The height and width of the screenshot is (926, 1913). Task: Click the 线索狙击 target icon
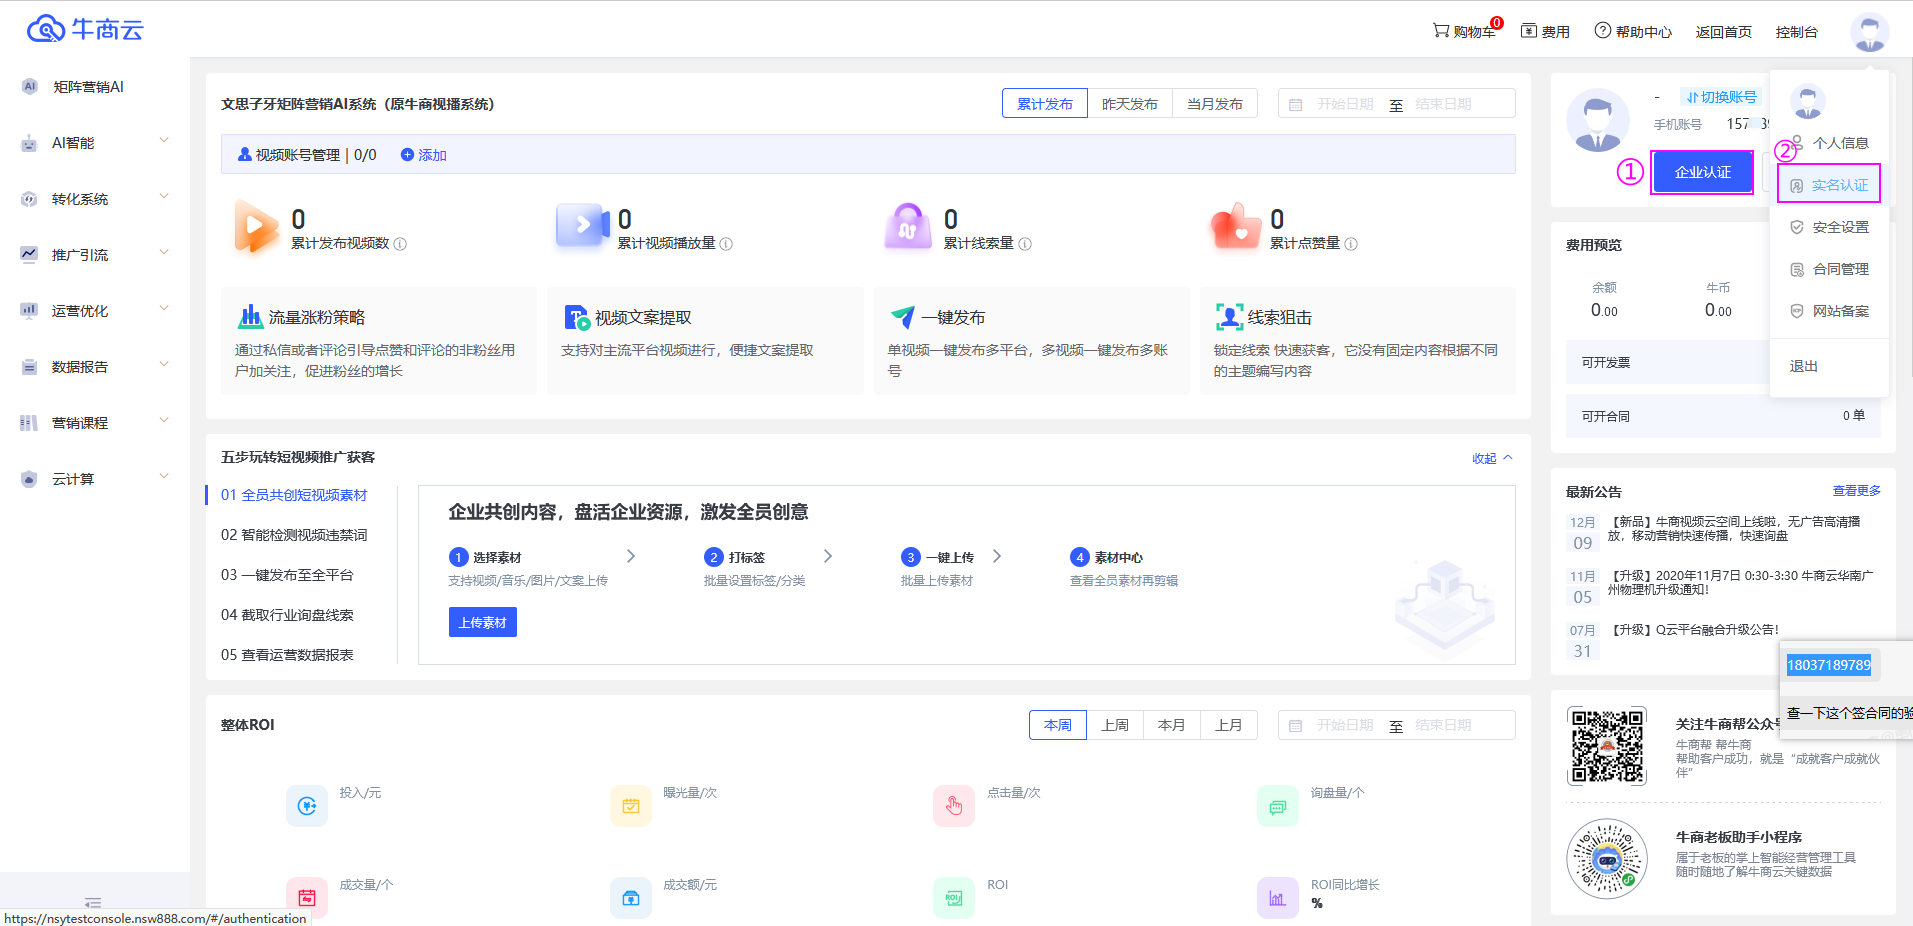[1229, 317]
